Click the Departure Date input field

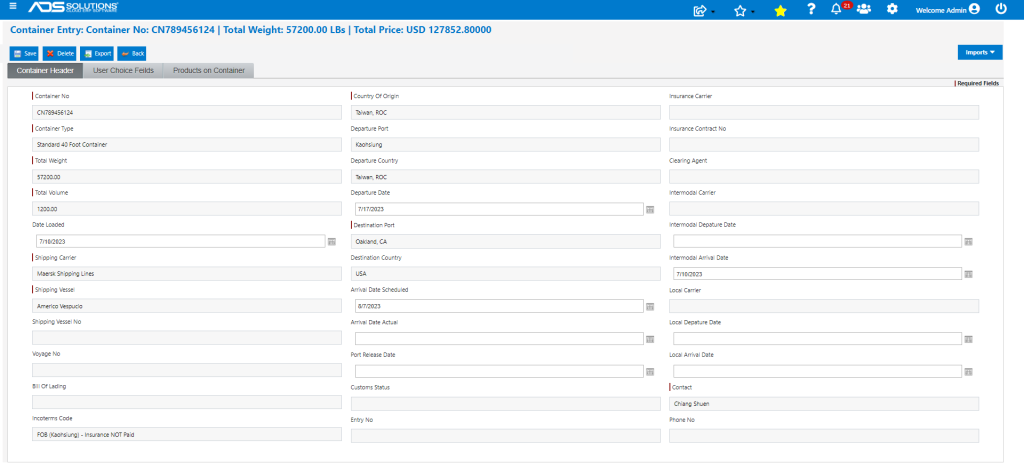pos(500,209)
